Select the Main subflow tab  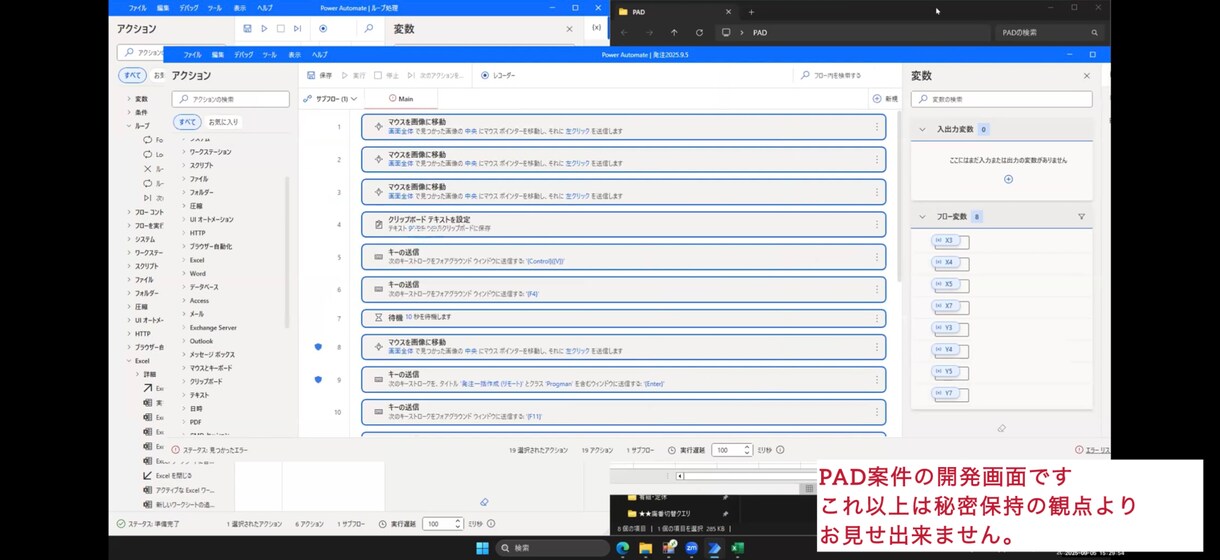pos(400,99)
